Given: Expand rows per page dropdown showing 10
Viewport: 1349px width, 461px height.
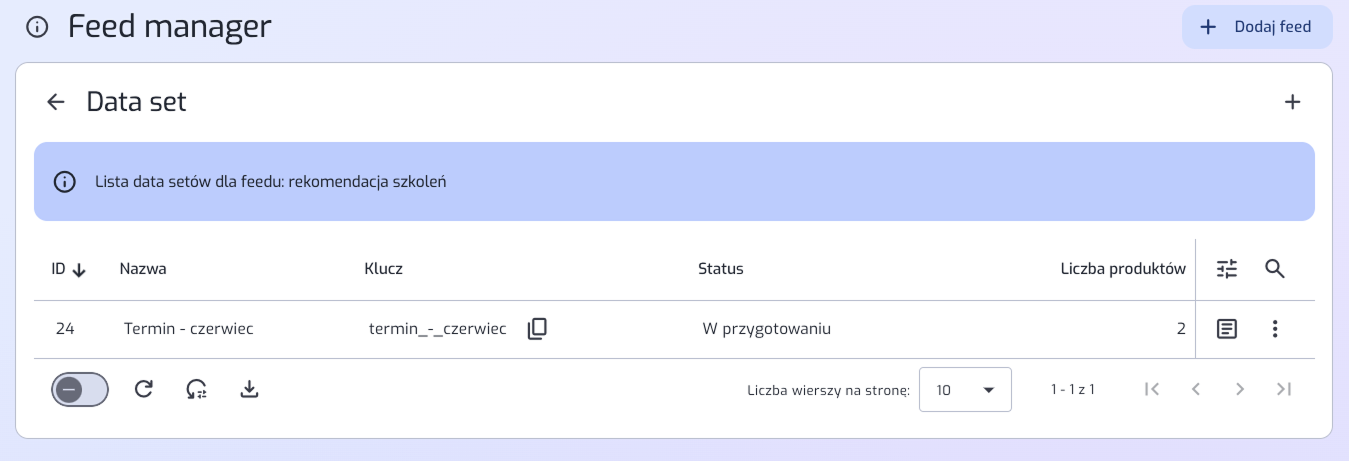Looking at the screenshot, I should [965, 390].
